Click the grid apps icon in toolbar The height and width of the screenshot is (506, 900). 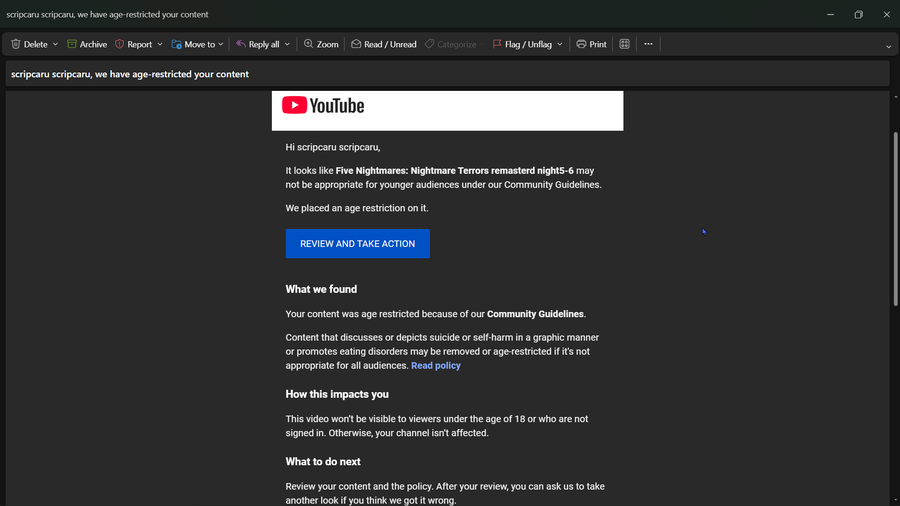(625, 44)
